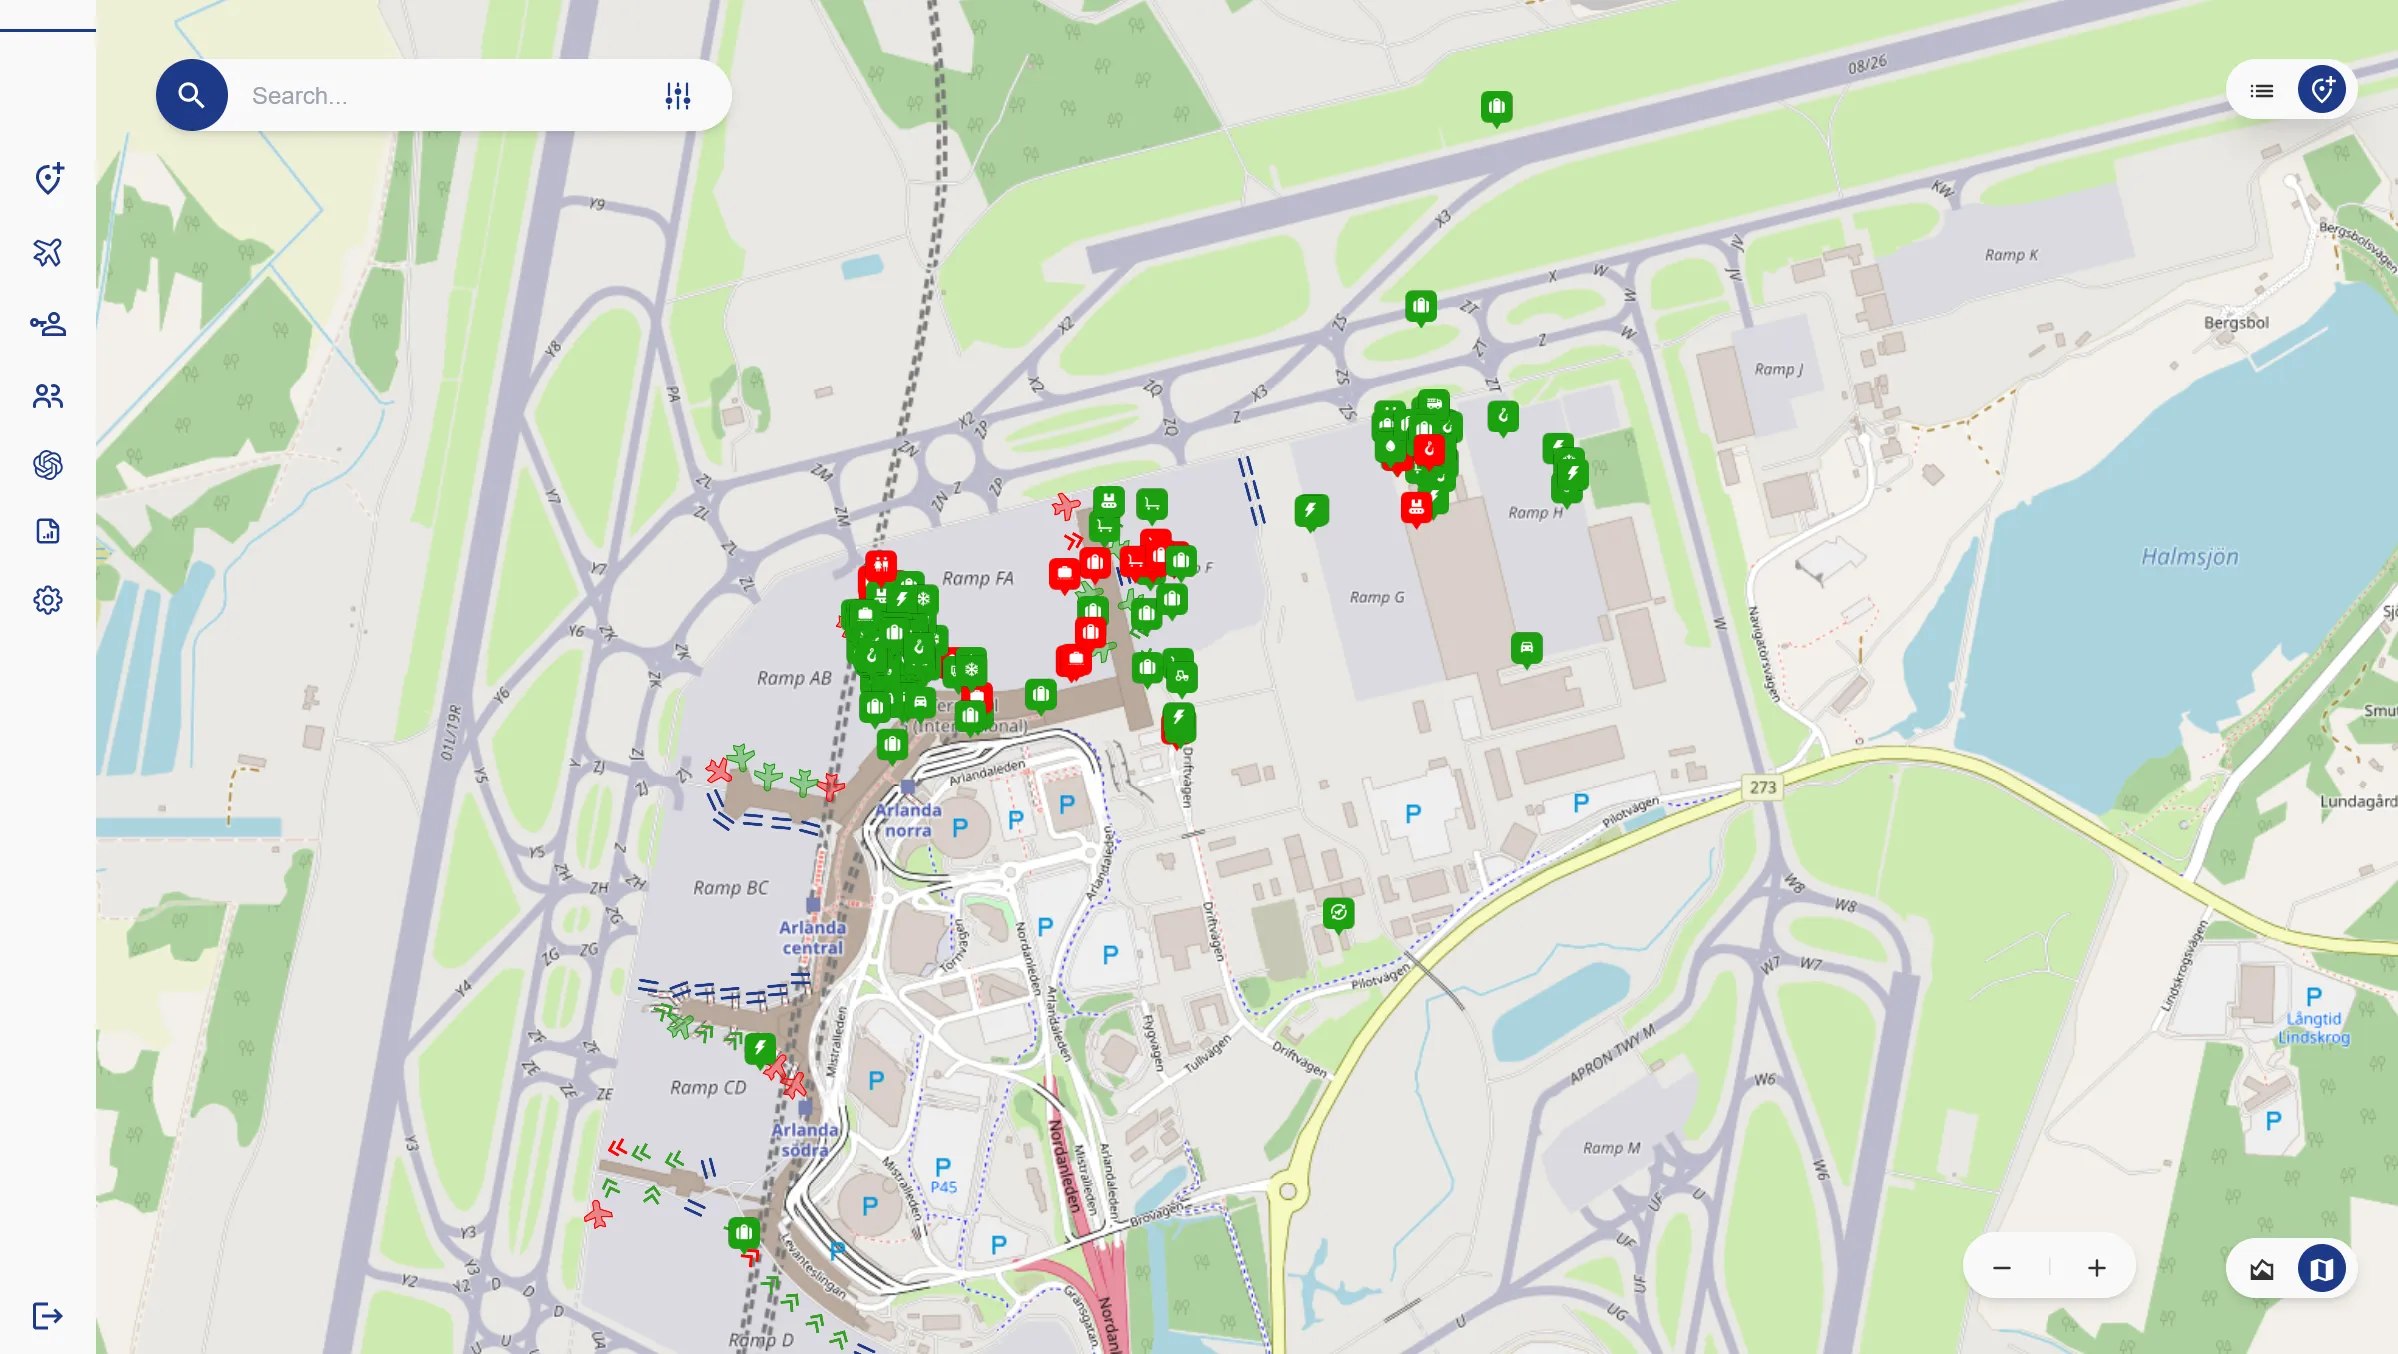Open the users group sidebar icon
This screenshot has width=2398, height=1354.
click(x=48, y=396)
